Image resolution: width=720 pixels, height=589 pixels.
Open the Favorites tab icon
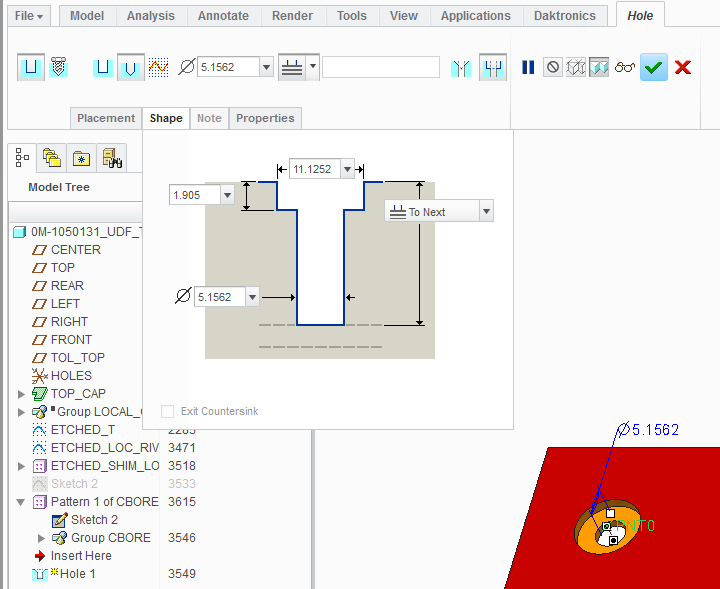point(112,157)
